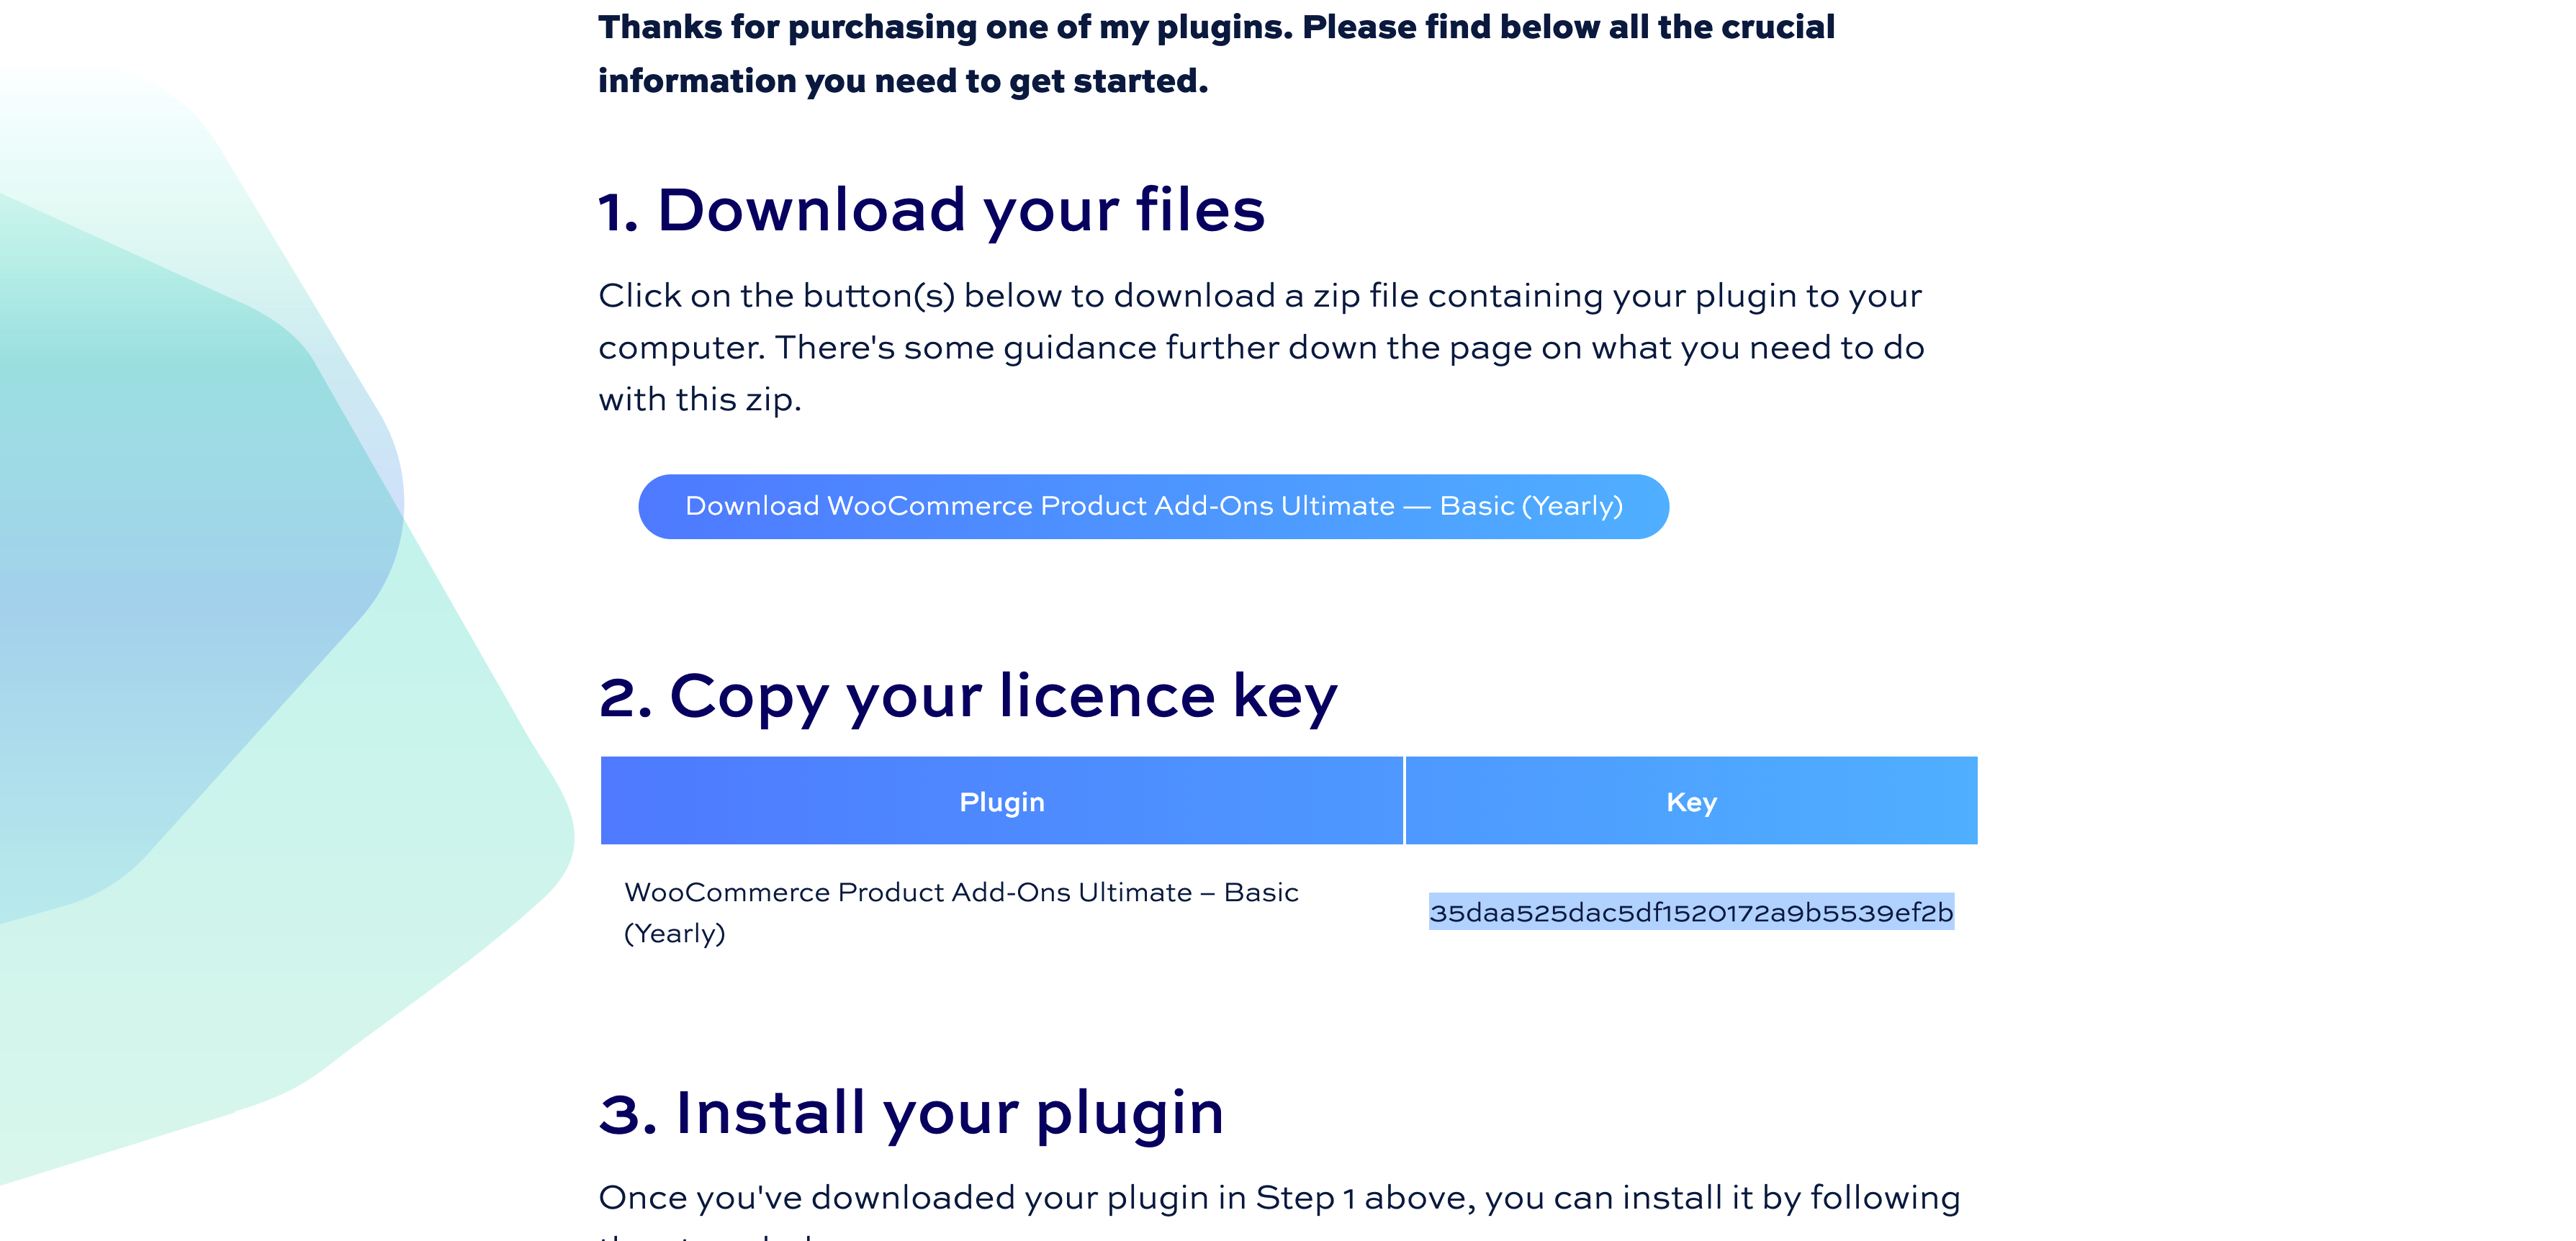Click the word "files" in the first heading

(1200, 210)
